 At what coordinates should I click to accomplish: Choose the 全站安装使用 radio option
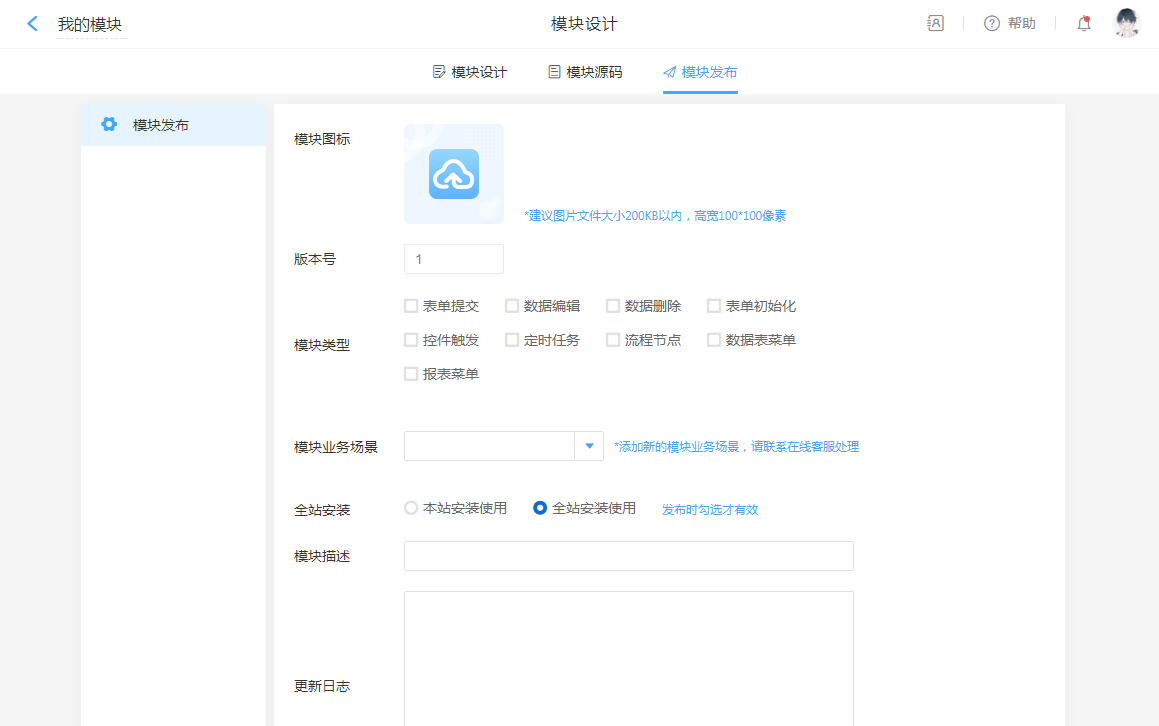[540, 508]
